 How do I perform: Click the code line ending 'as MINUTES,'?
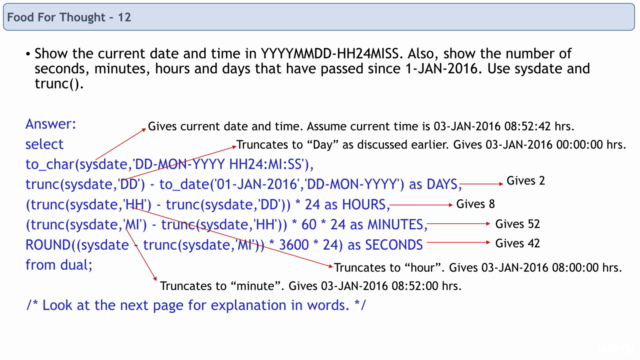click(x=226, y=224)
